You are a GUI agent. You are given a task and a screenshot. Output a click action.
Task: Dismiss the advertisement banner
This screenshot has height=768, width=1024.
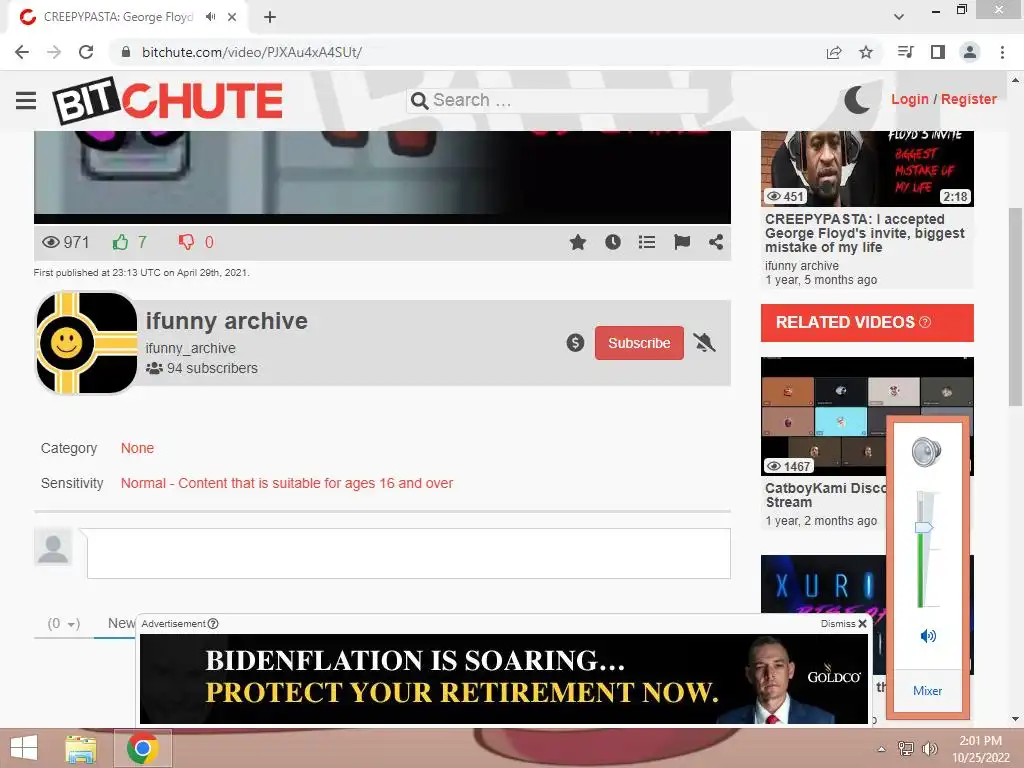click(x=844, y=624)
